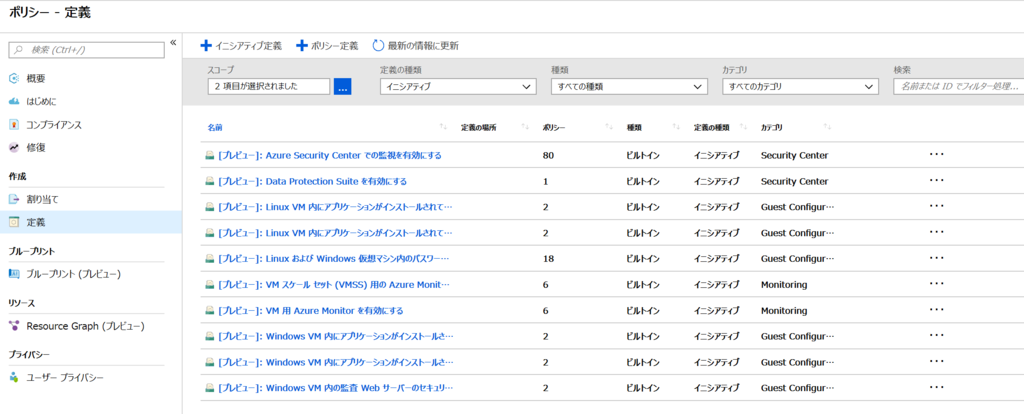Open the 定義の種類 dropdown
Viewport: 1024px width, 414px height.
[458, 86]
